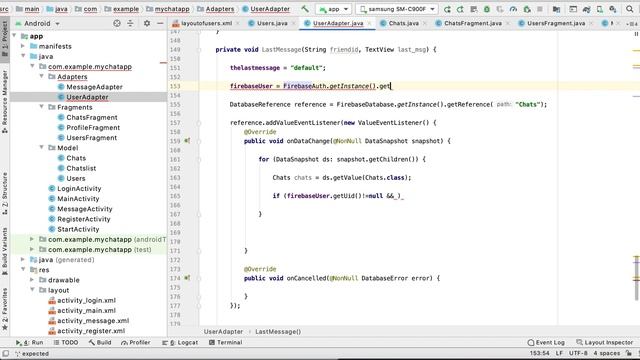Collapse the layout folder
Screen dimensions: 640x360
(x=32, y=290)
